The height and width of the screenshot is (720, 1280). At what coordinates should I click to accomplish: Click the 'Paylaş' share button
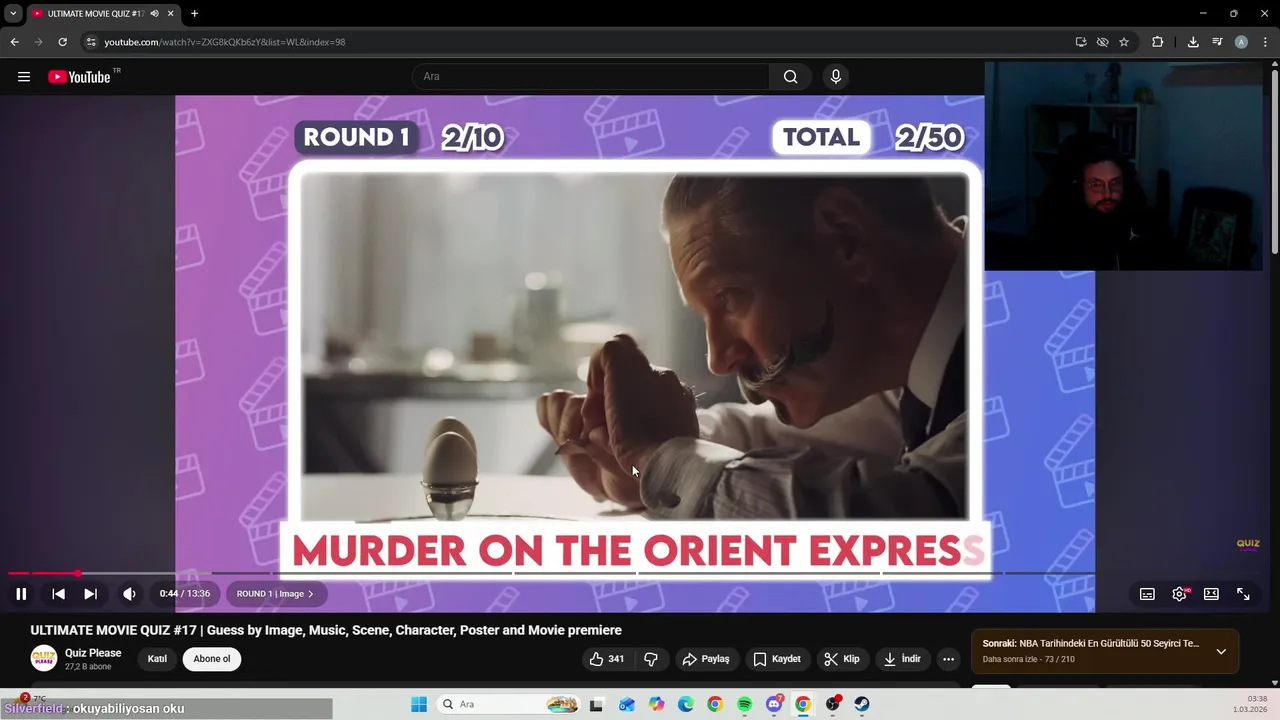tap(706, 659)
